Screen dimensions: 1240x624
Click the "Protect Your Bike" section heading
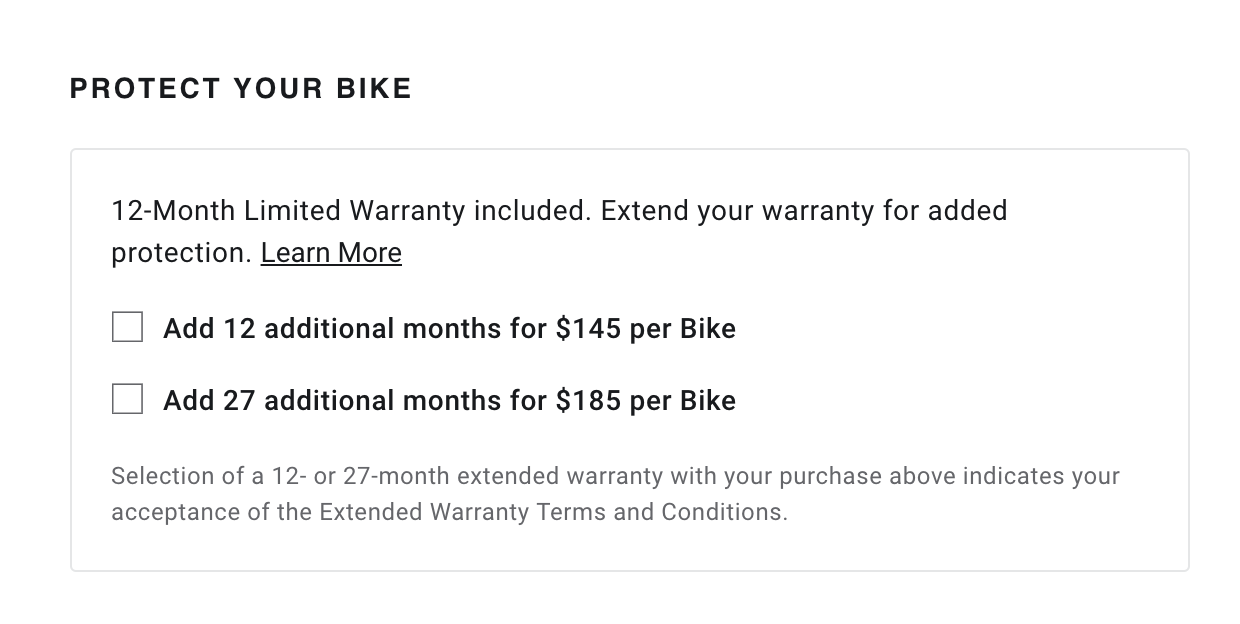coord(241,88)
